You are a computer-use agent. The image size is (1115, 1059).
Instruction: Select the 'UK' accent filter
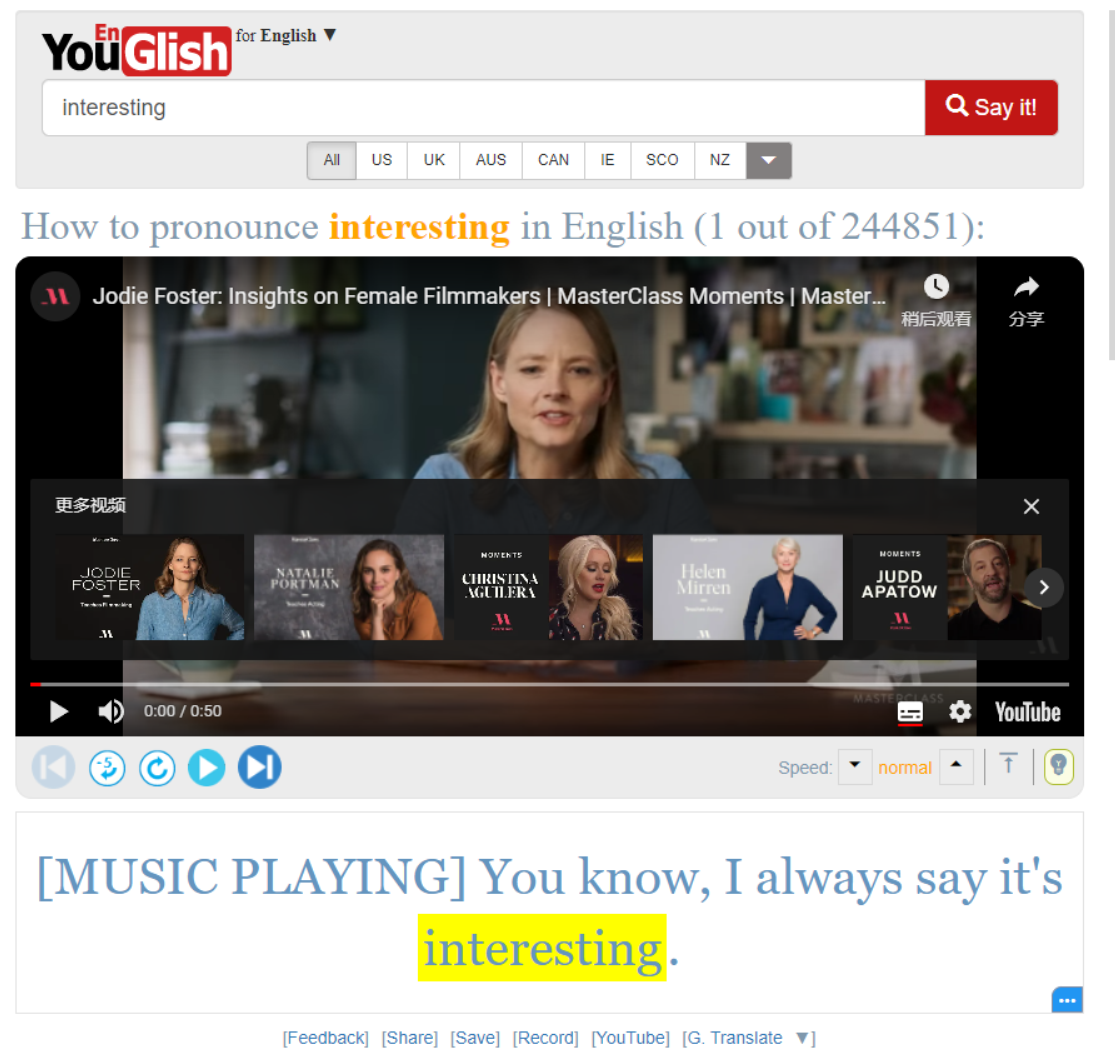point(434,160)
